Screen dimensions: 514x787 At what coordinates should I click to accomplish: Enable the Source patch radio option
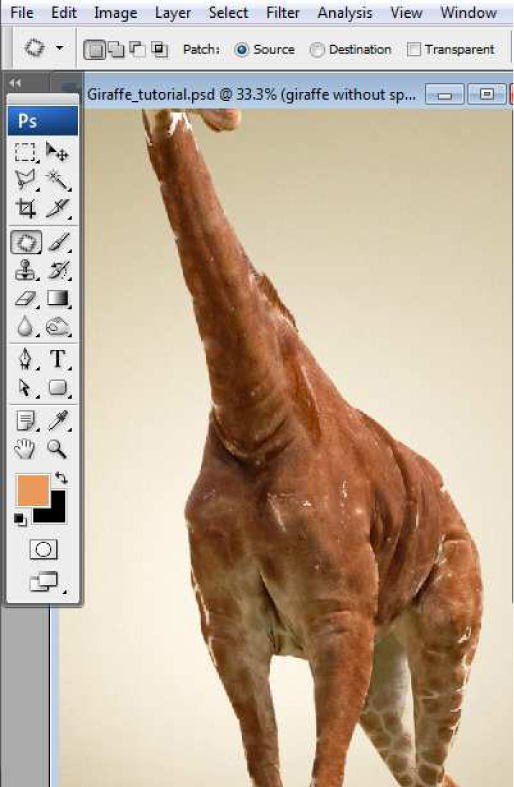pyautogui.click(x=241, y=49)
